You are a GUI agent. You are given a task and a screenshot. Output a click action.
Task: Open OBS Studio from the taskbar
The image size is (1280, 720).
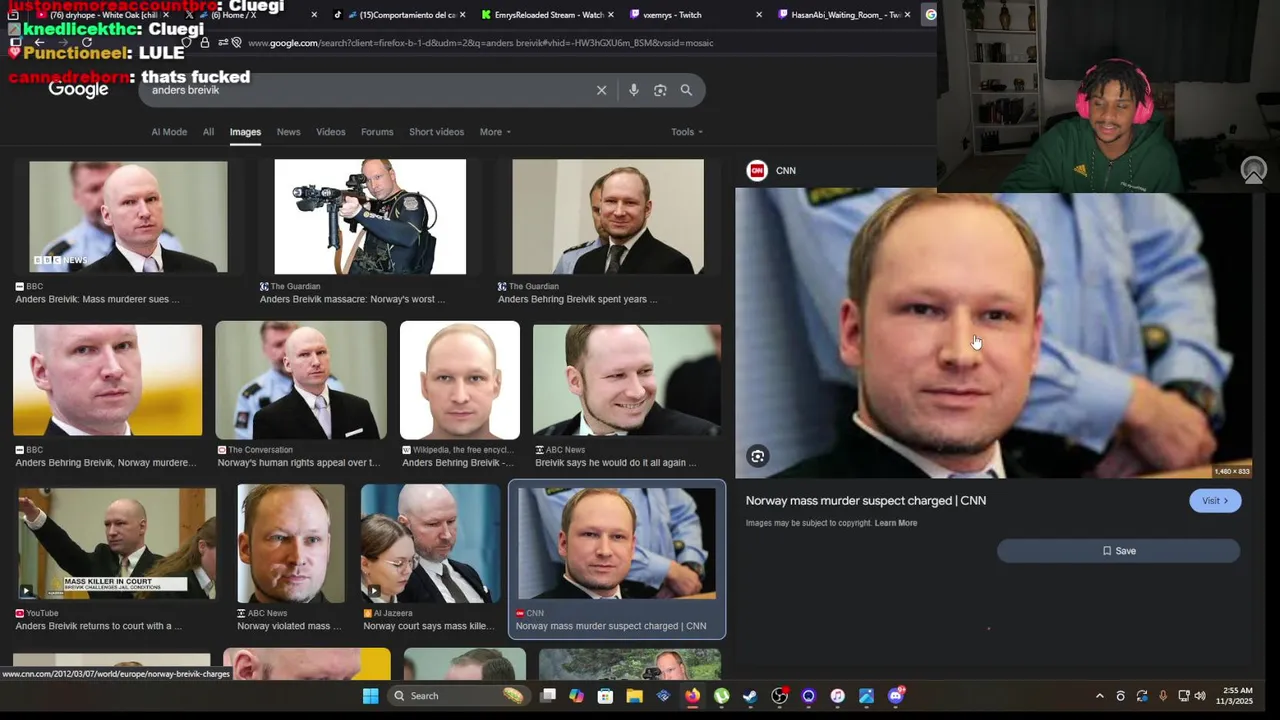point(780,696)
